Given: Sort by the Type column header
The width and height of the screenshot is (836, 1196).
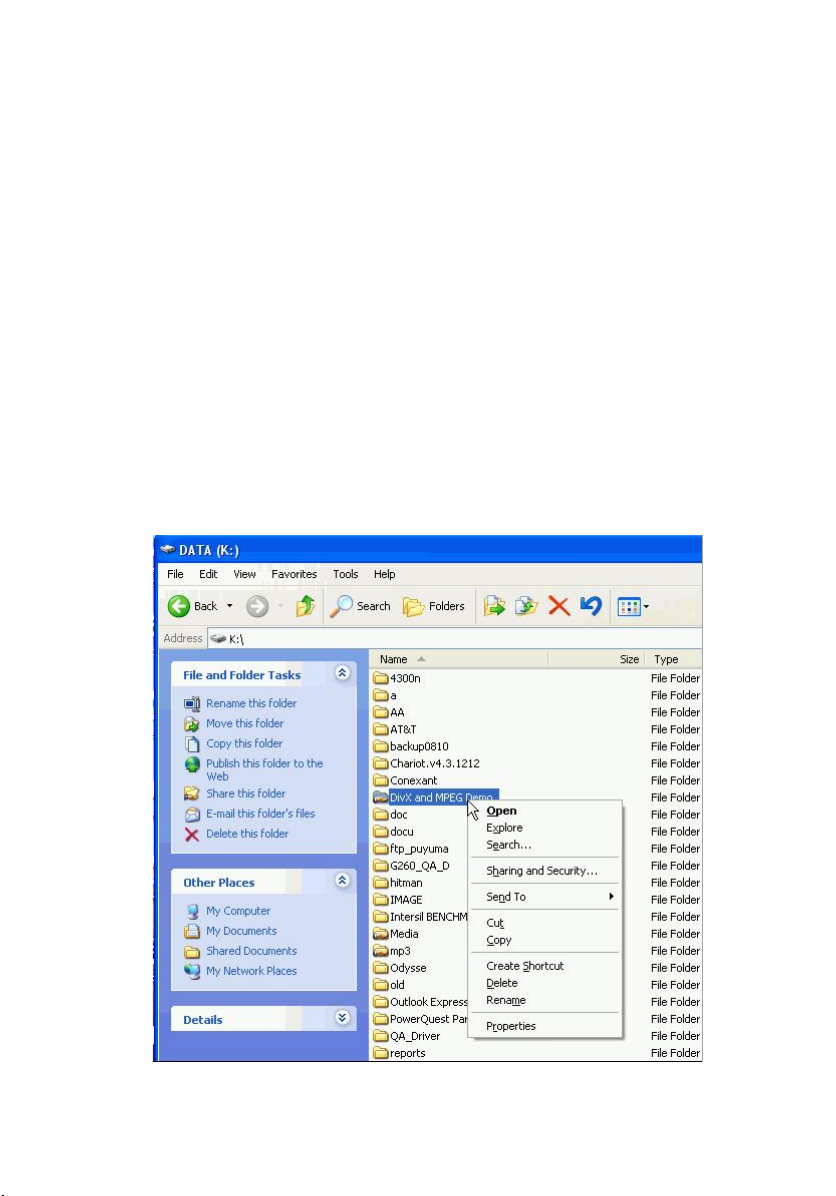Looking at the screenshot, I should (674, 659).
